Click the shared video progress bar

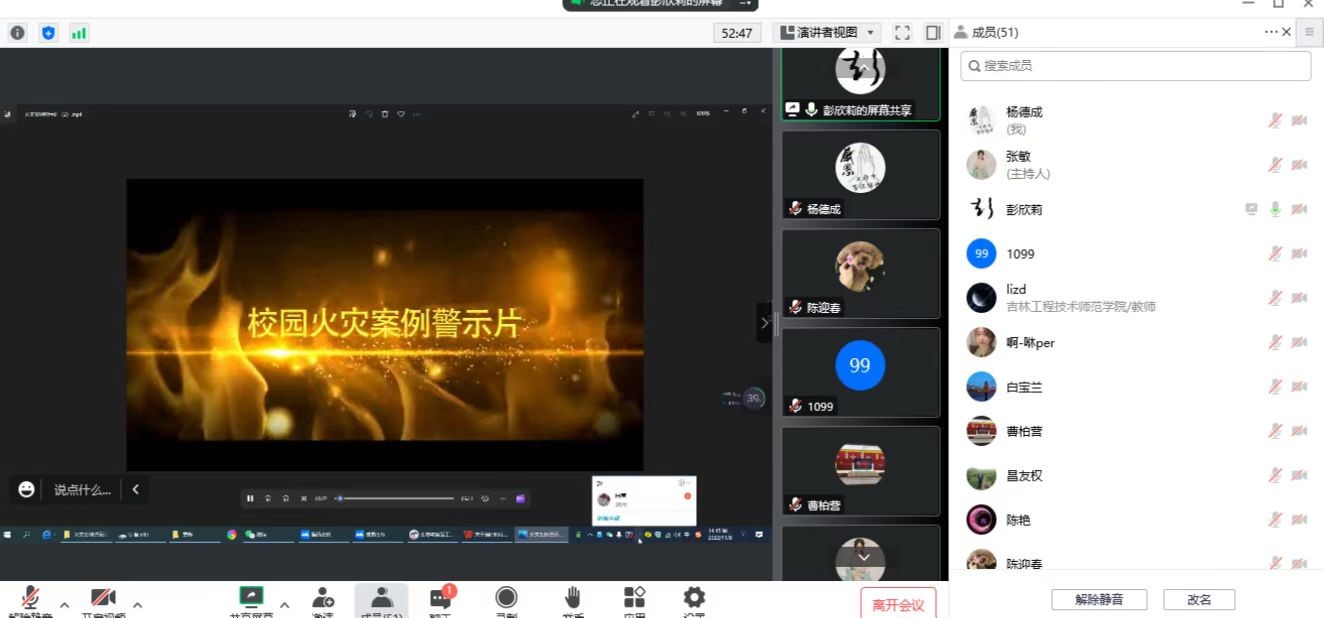click(398, 498)
